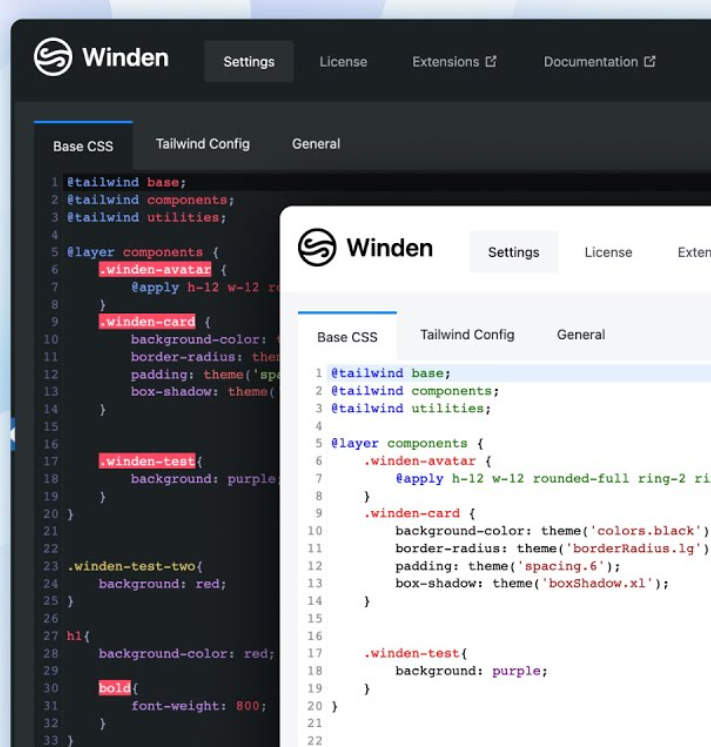
Task: Open the Settings tab in the light window
Action: (513, 252)
